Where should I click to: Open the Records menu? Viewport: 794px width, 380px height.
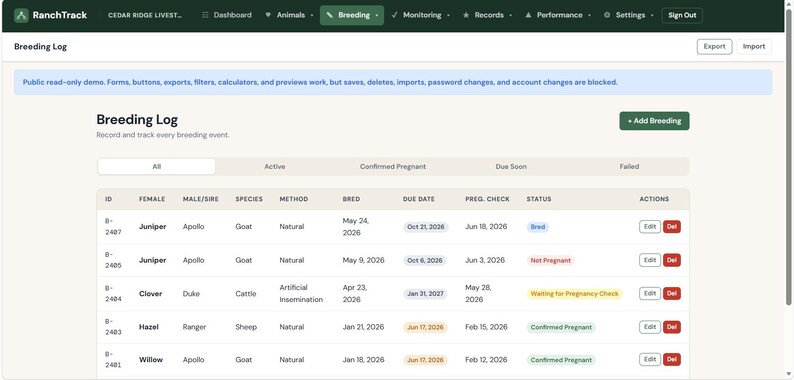tap(488, 15)
